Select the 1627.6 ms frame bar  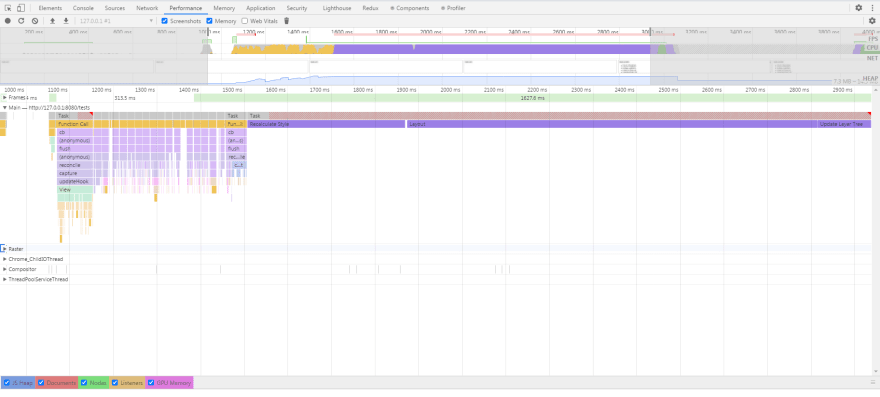(533, 98)
